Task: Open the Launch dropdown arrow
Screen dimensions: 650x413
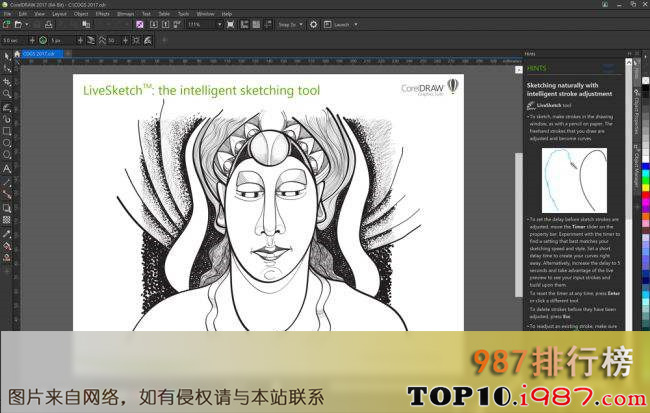Action: tap(356, 24)
